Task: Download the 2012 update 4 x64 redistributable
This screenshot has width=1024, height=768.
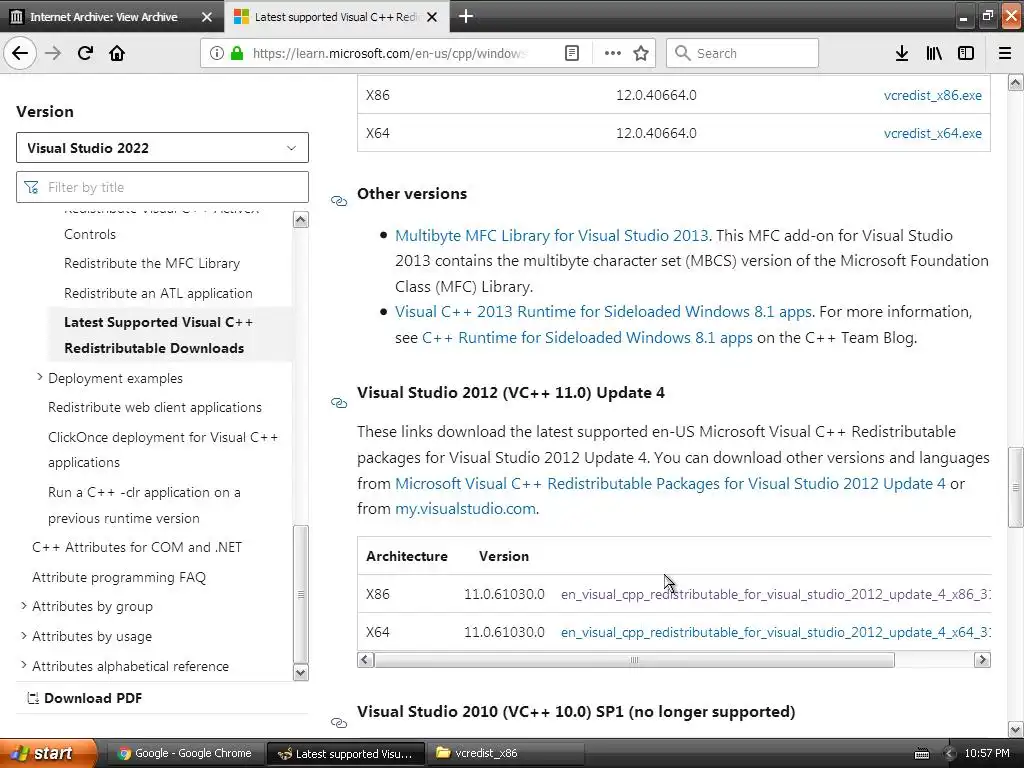Action: tap(776, 632)
